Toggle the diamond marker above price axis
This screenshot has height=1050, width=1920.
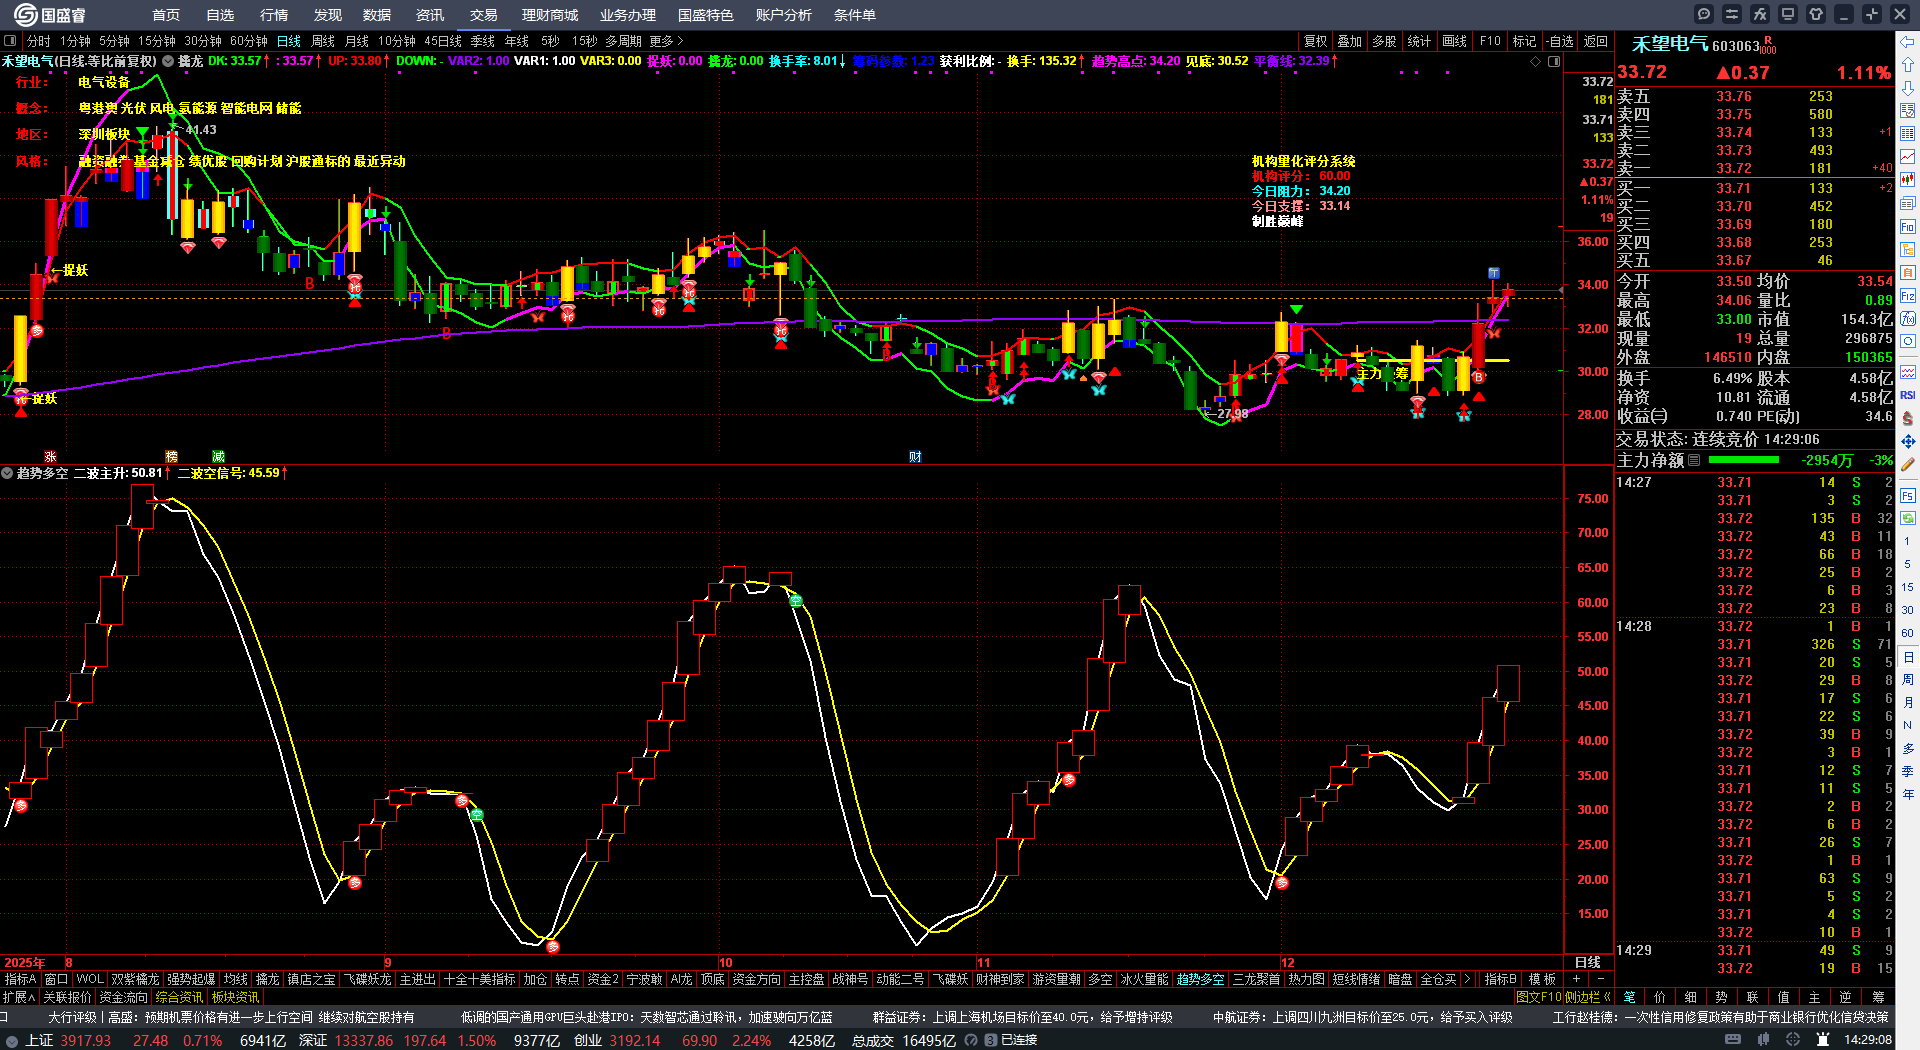1536,61
